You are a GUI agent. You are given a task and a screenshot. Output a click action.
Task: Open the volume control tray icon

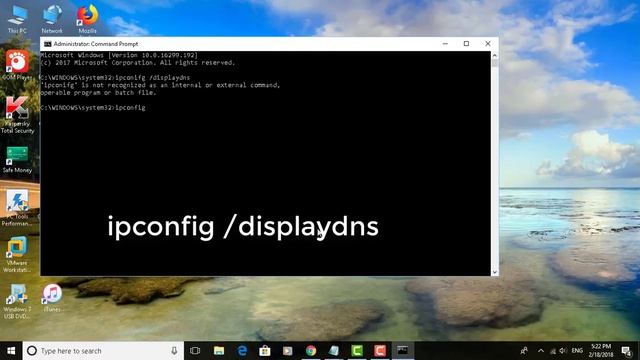click(x=563, y=351)
